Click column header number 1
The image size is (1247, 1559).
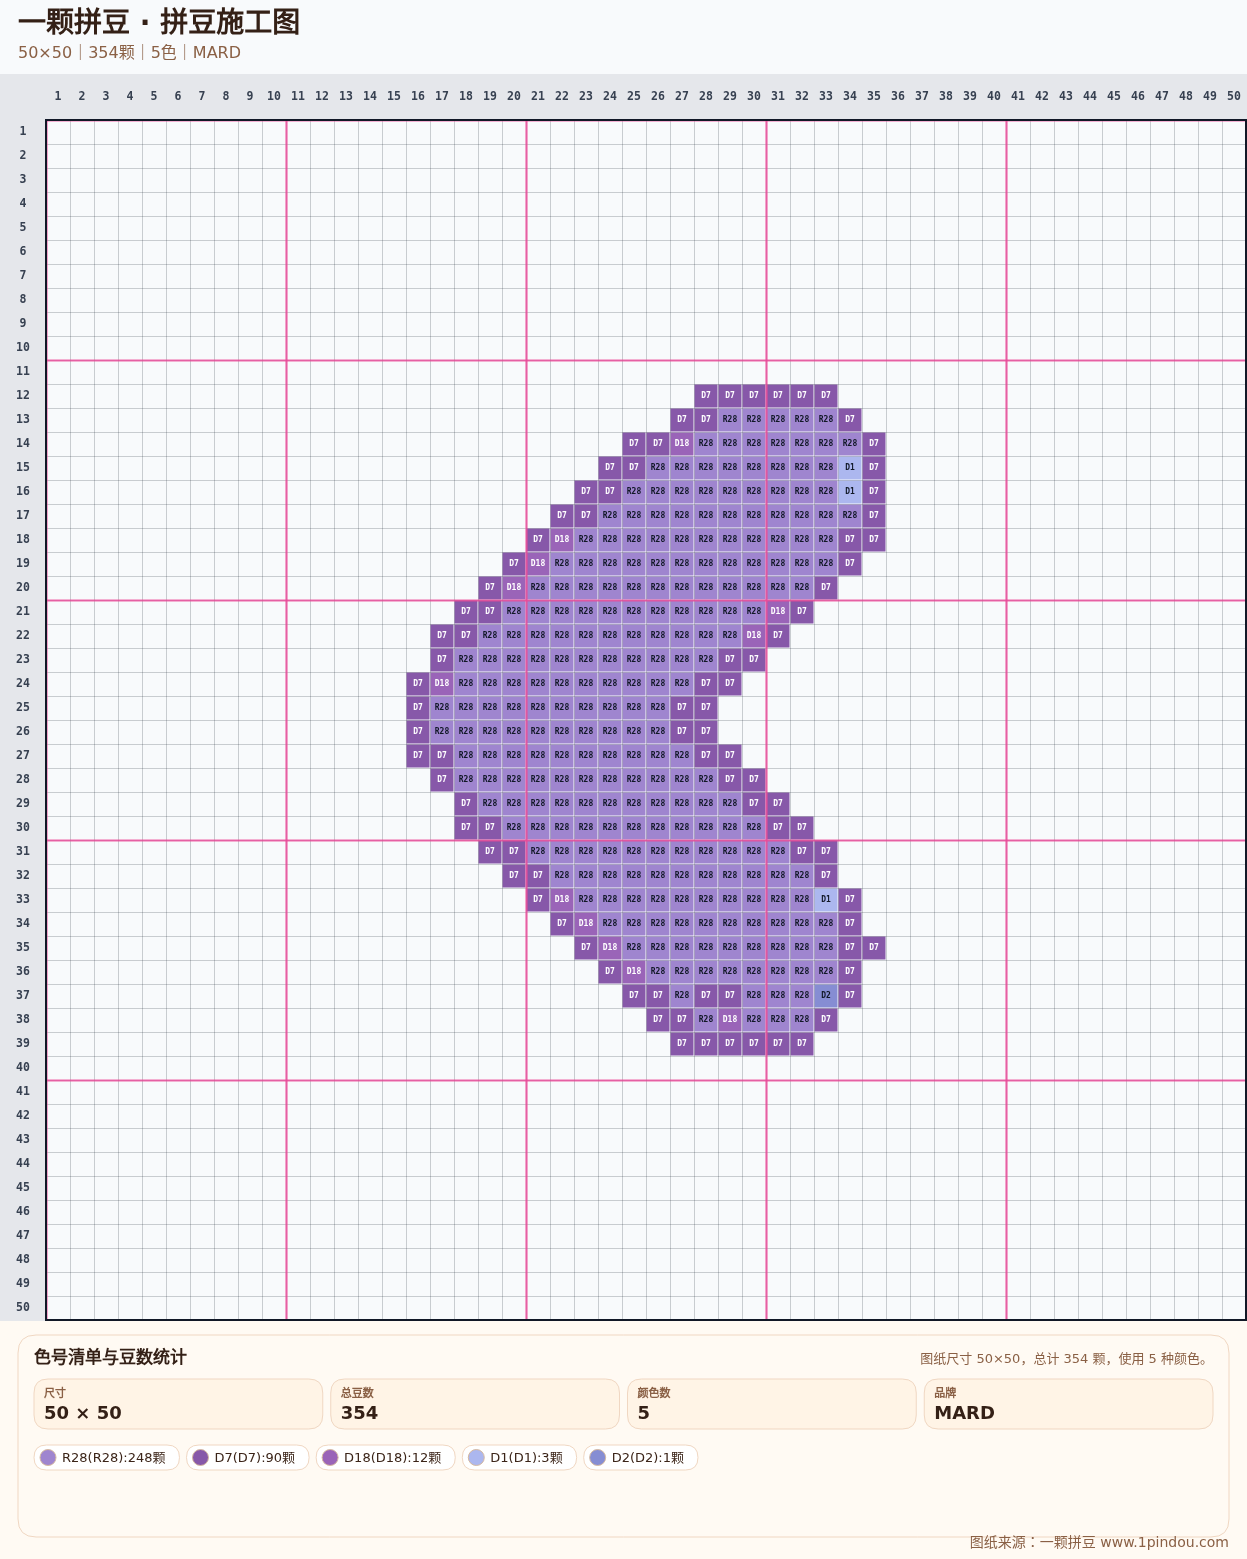click(x=58, y=96)
